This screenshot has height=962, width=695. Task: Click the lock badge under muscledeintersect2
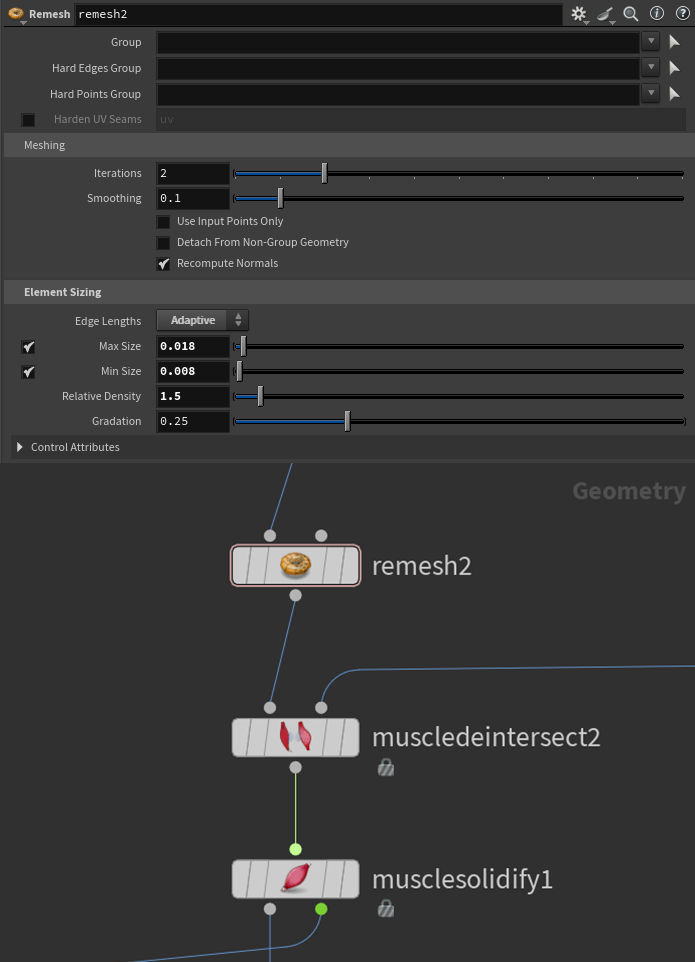click(385, 767)
